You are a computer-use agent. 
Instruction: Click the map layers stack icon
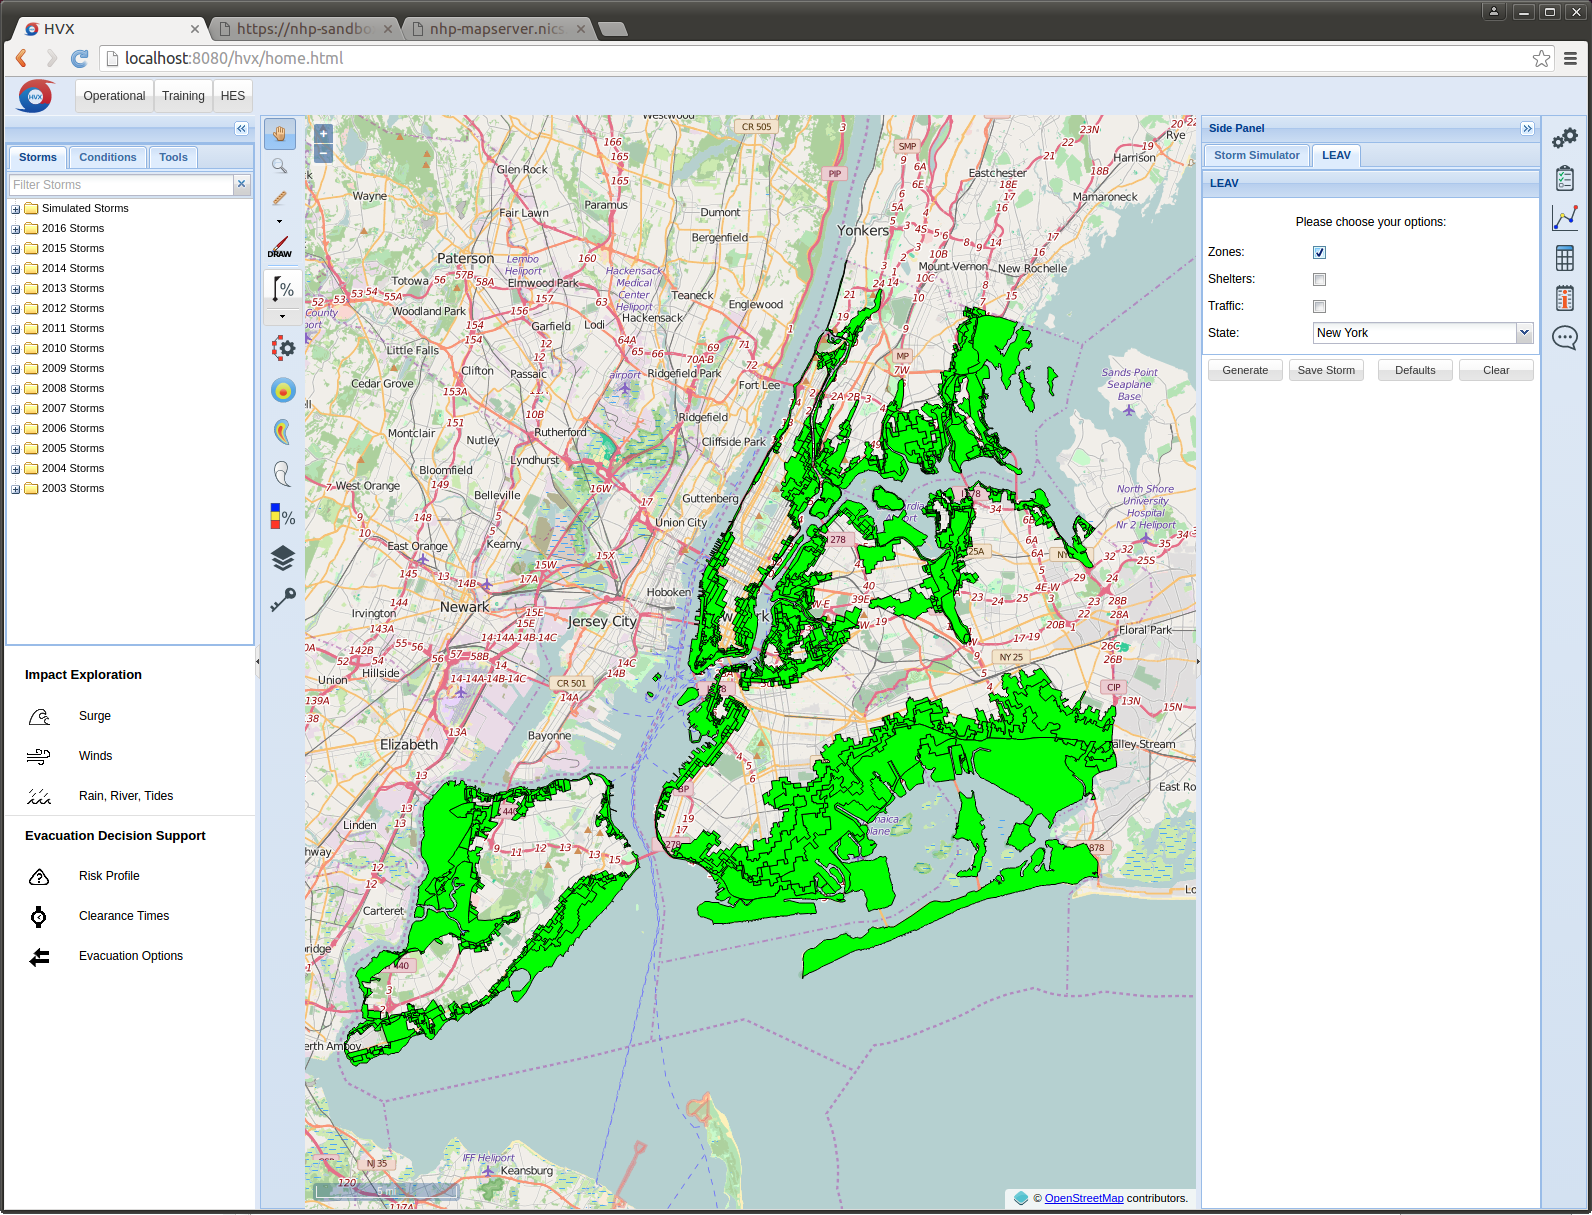(283, 558)
